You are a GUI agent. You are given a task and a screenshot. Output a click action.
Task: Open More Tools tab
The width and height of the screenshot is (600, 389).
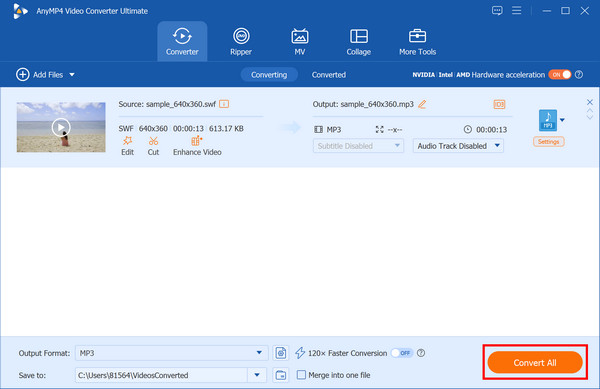(x=417, y=41)
